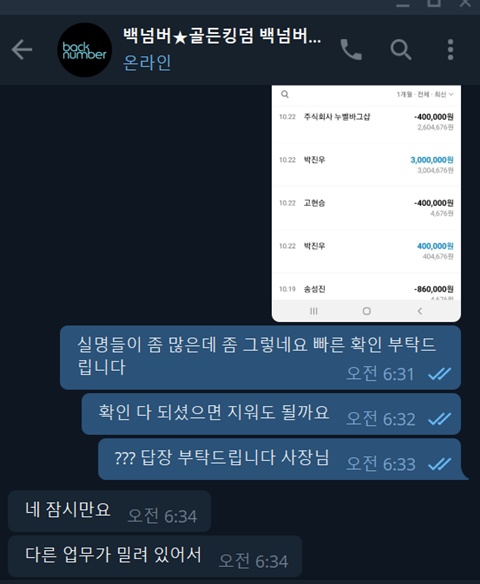Click the 온라인 status text
This screenshot has height=584, width=480.
point(147,62)
